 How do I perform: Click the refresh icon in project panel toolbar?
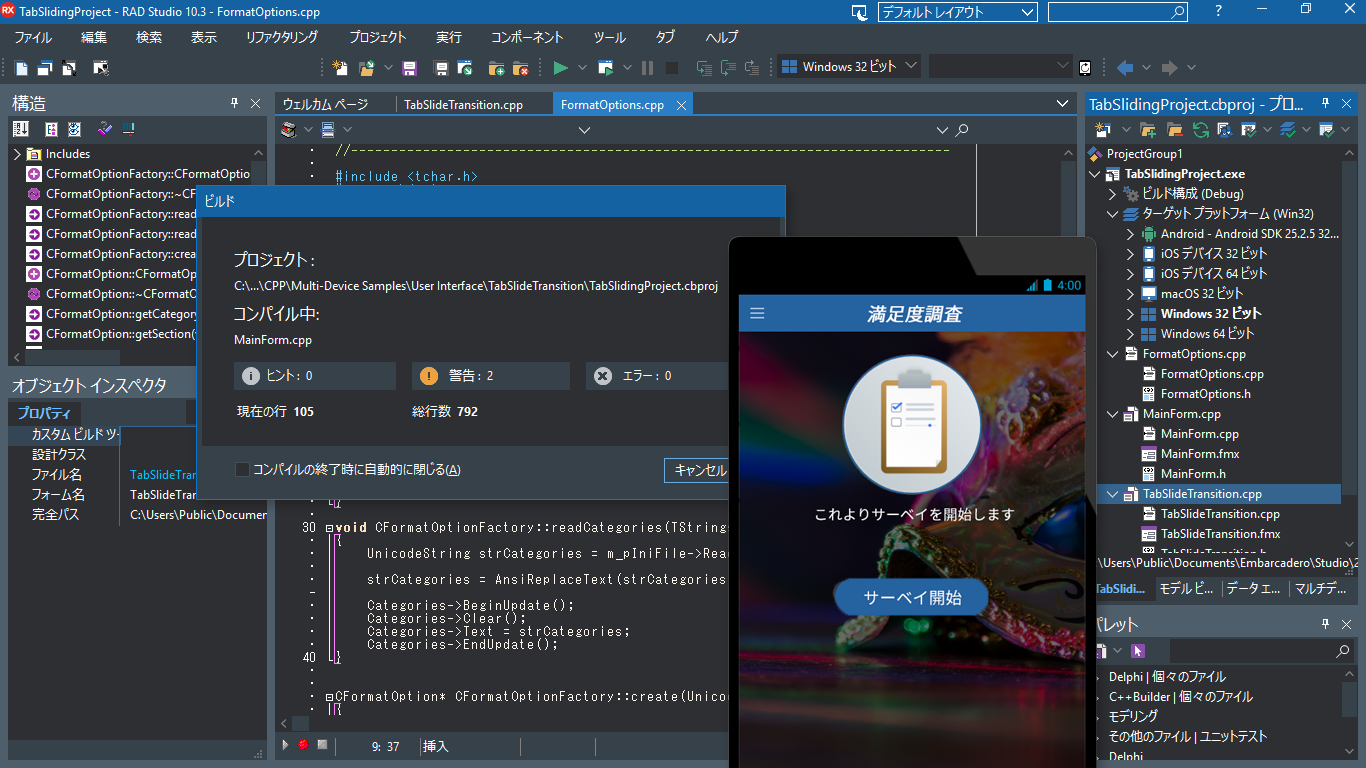coord(1201,130)
